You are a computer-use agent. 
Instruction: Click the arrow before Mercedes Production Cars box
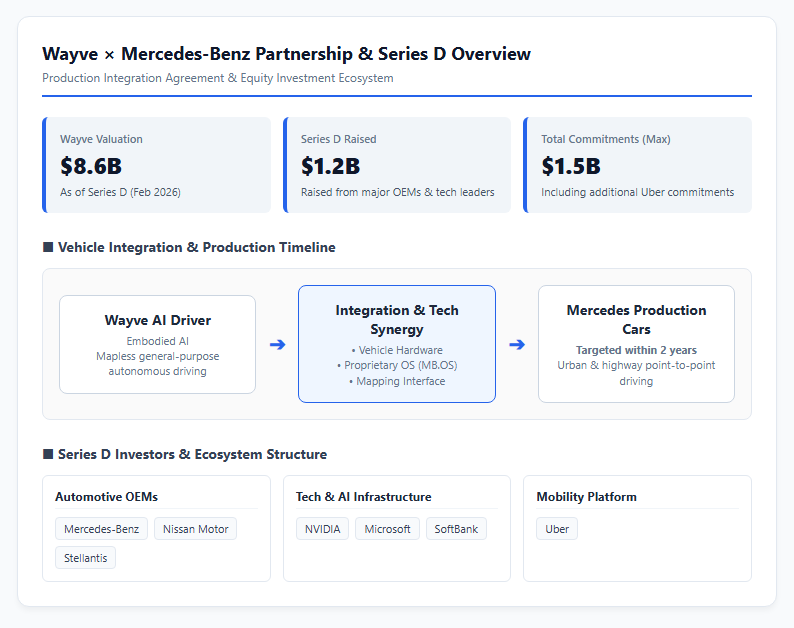[517, 344]
